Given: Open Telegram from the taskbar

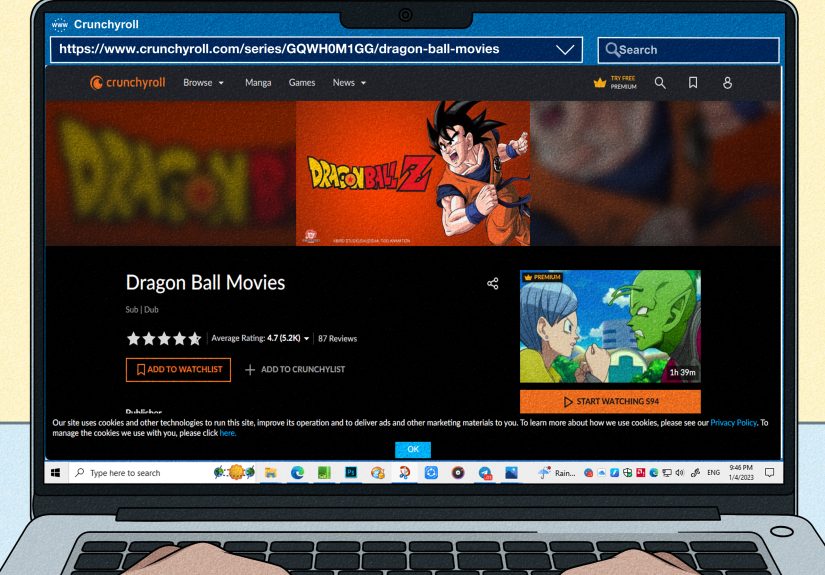Looking at the screenshot, I should pos(485,473).
